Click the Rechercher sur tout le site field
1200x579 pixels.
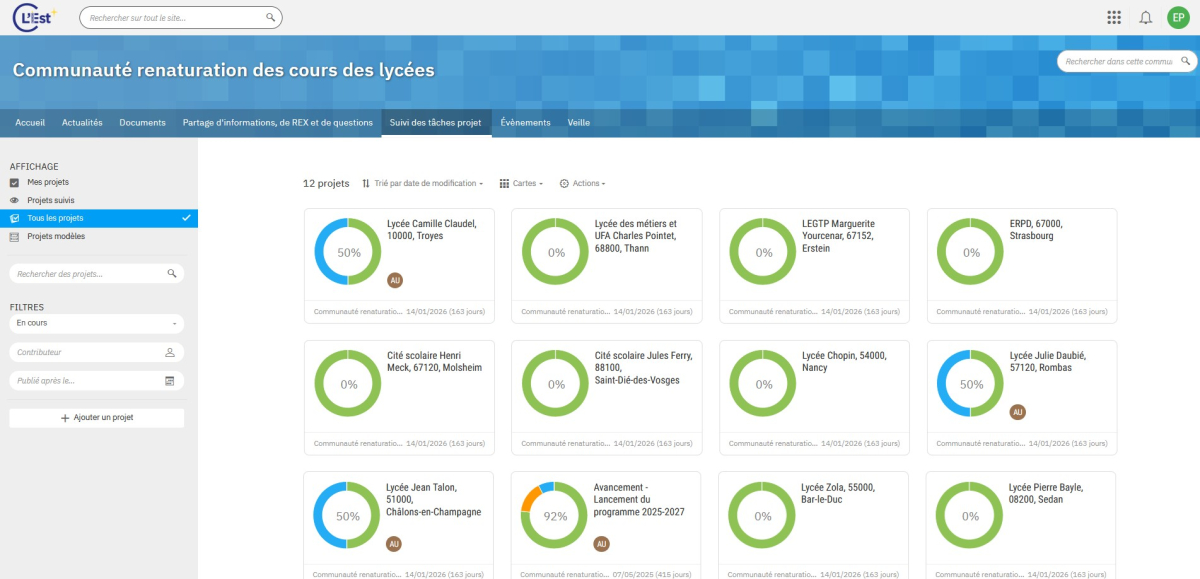tap(181, 18)
